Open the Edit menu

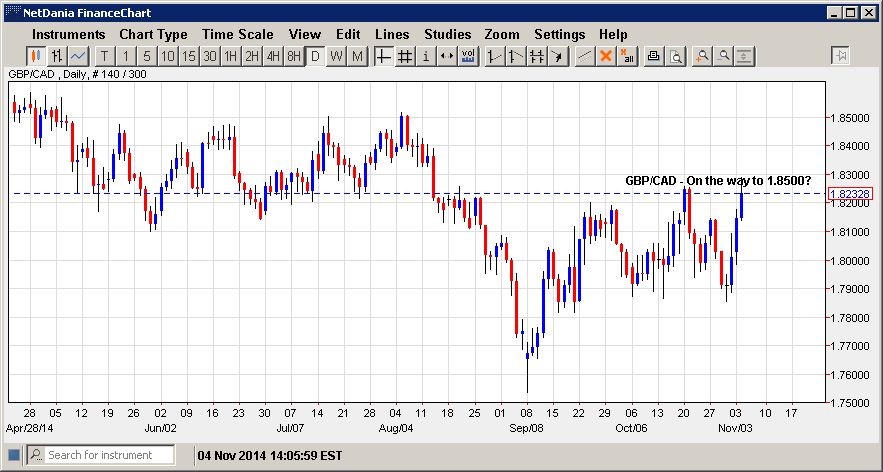point(348,34)
